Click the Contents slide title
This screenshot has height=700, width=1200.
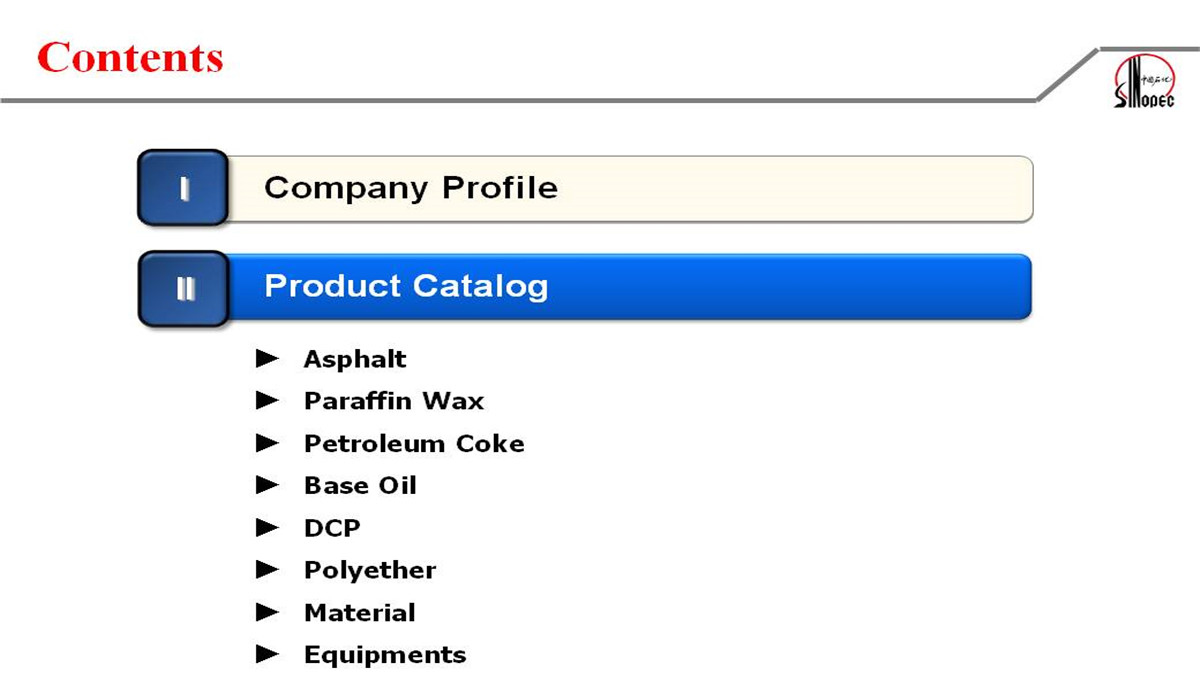click(130, 57)
